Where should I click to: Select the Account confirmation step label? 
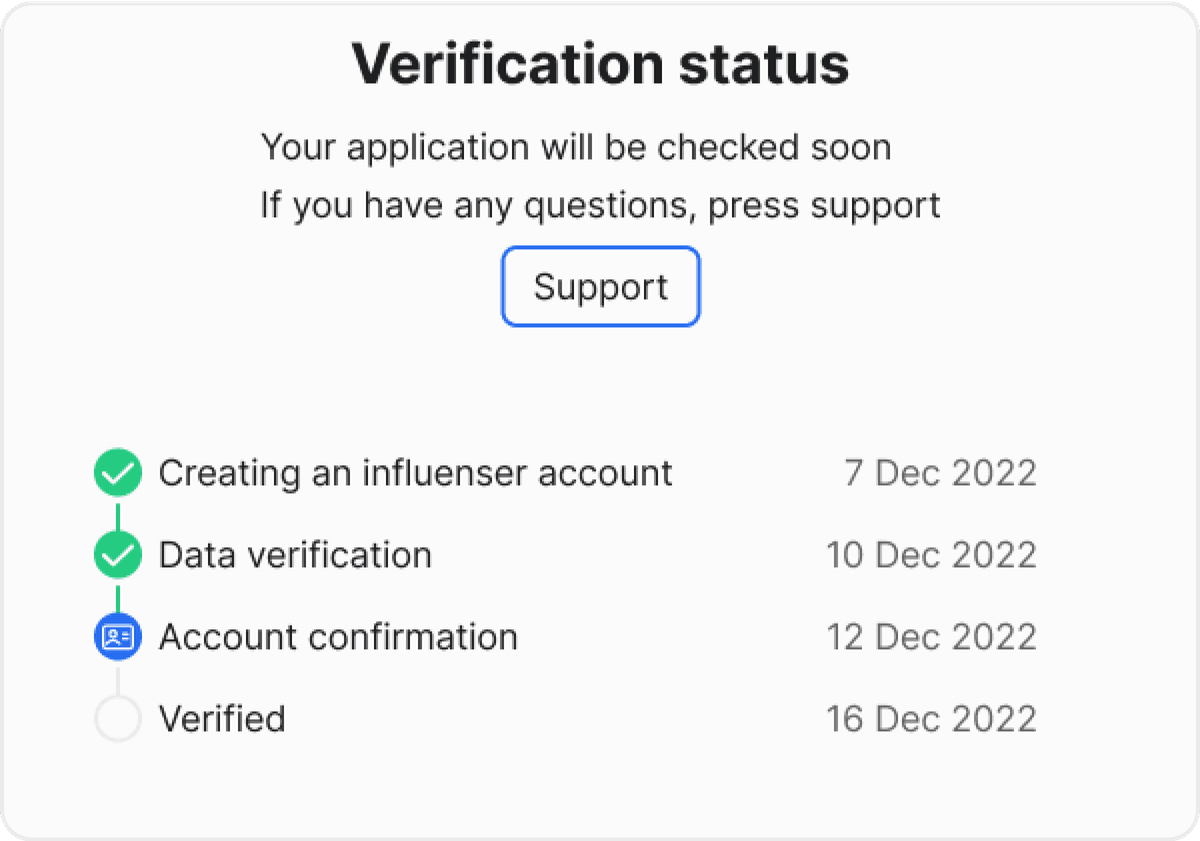pyautogui.click(x=338, y=637)
